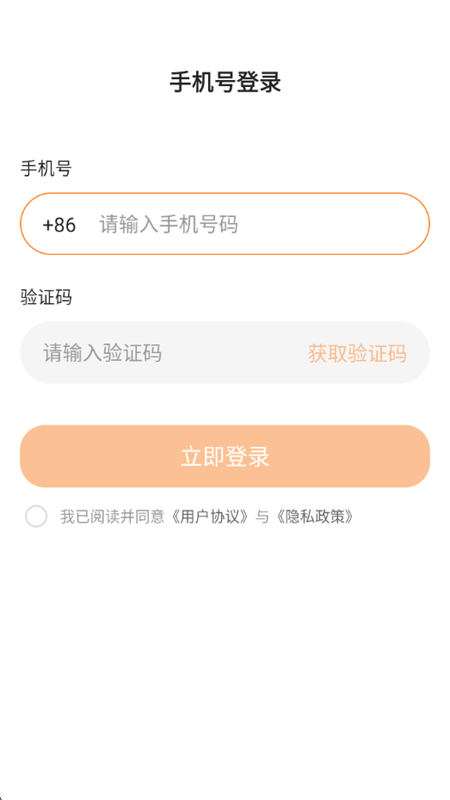Submit login via the orange 立即登录 button

[x=225, y=456]
